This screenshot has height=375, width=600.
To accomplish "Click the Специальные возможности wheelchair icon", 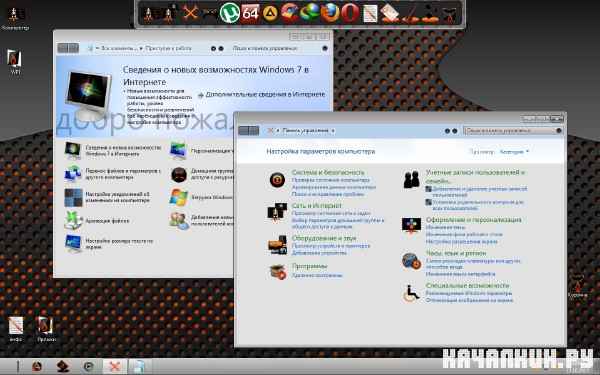I will click(x=411, y=293).
